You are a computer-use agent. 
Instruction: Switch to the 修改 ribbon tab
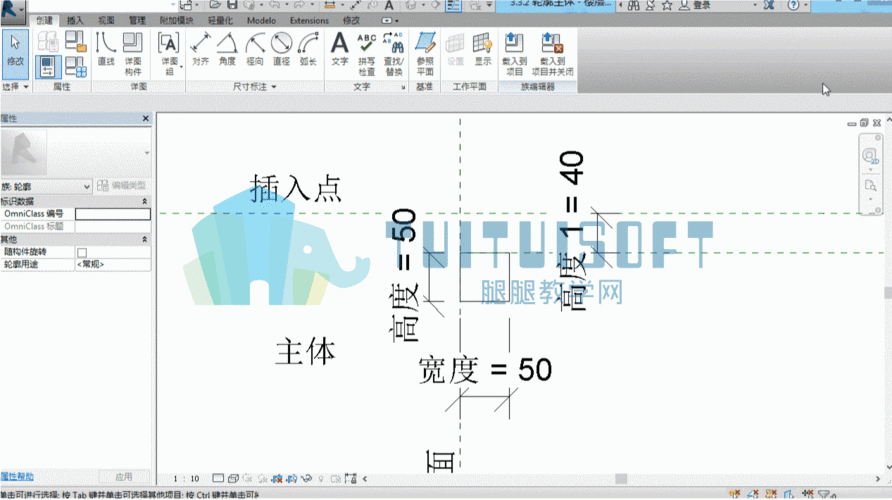point(351,20)
